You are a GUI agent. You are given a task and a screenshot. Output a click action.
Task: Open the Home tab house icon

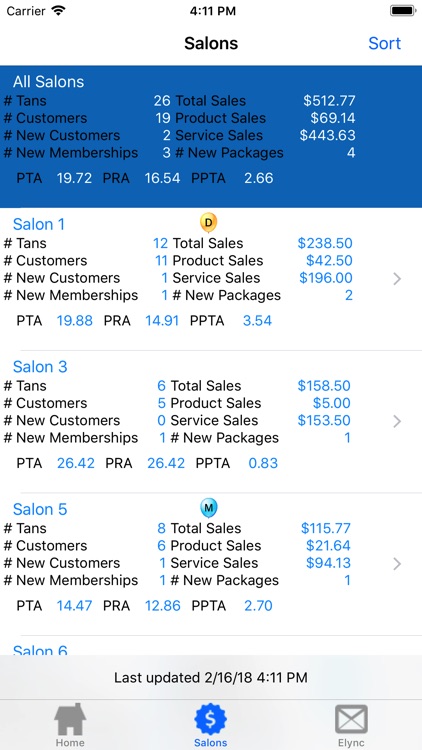tap(70, 719)
